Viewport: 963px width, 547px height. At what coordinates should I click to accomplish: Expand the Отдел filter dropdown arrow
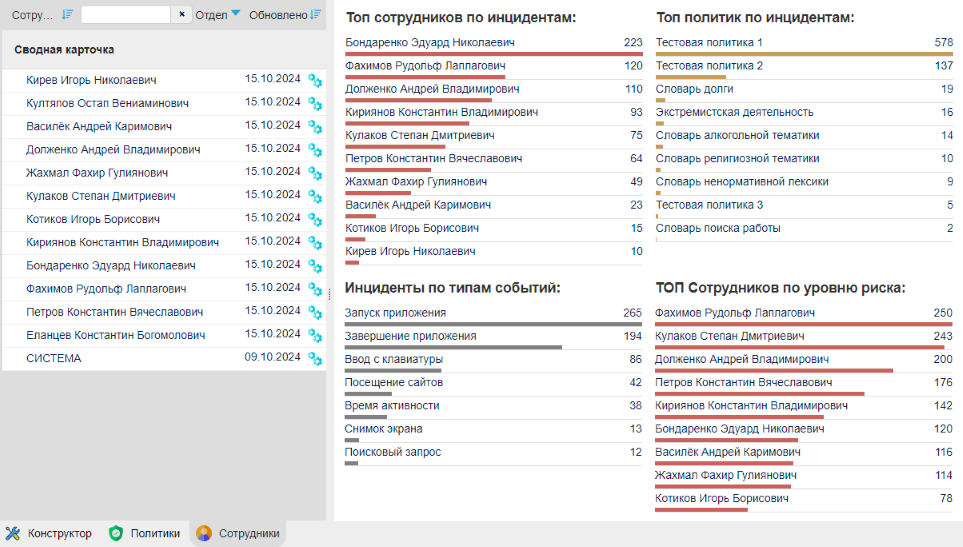[x=235, y=14]
